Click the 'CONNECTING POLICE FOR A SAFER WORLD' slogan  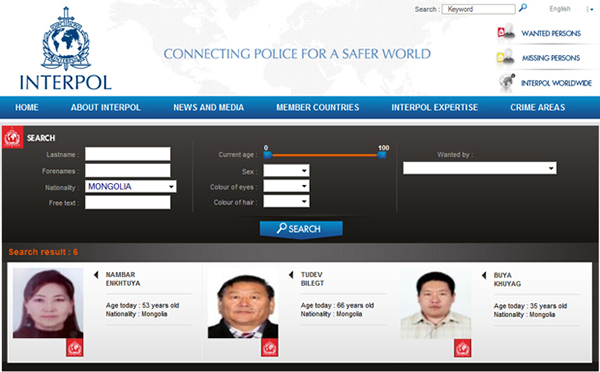(x=297, y=54)
